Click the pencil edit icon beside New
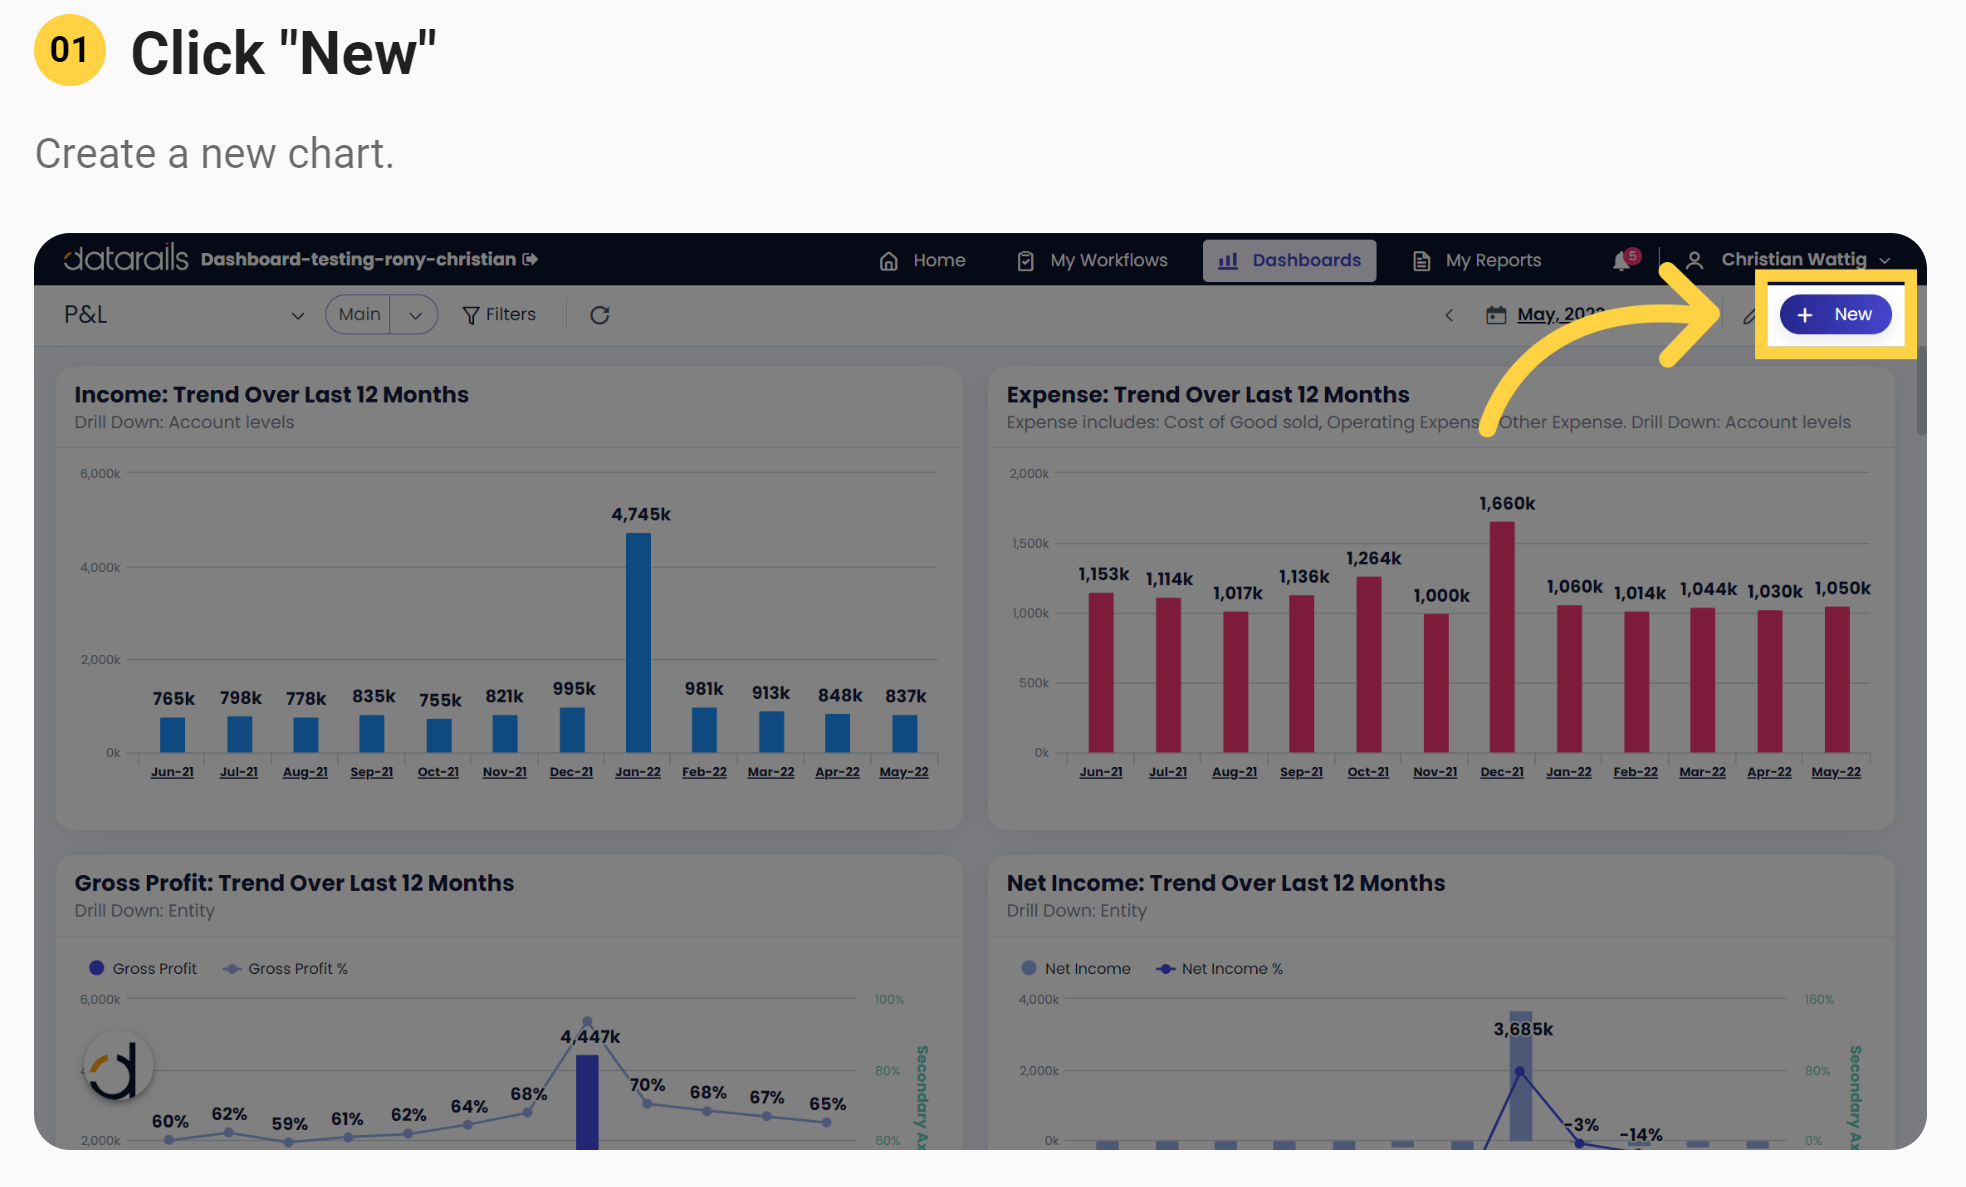 click(x=1749, y=316)
